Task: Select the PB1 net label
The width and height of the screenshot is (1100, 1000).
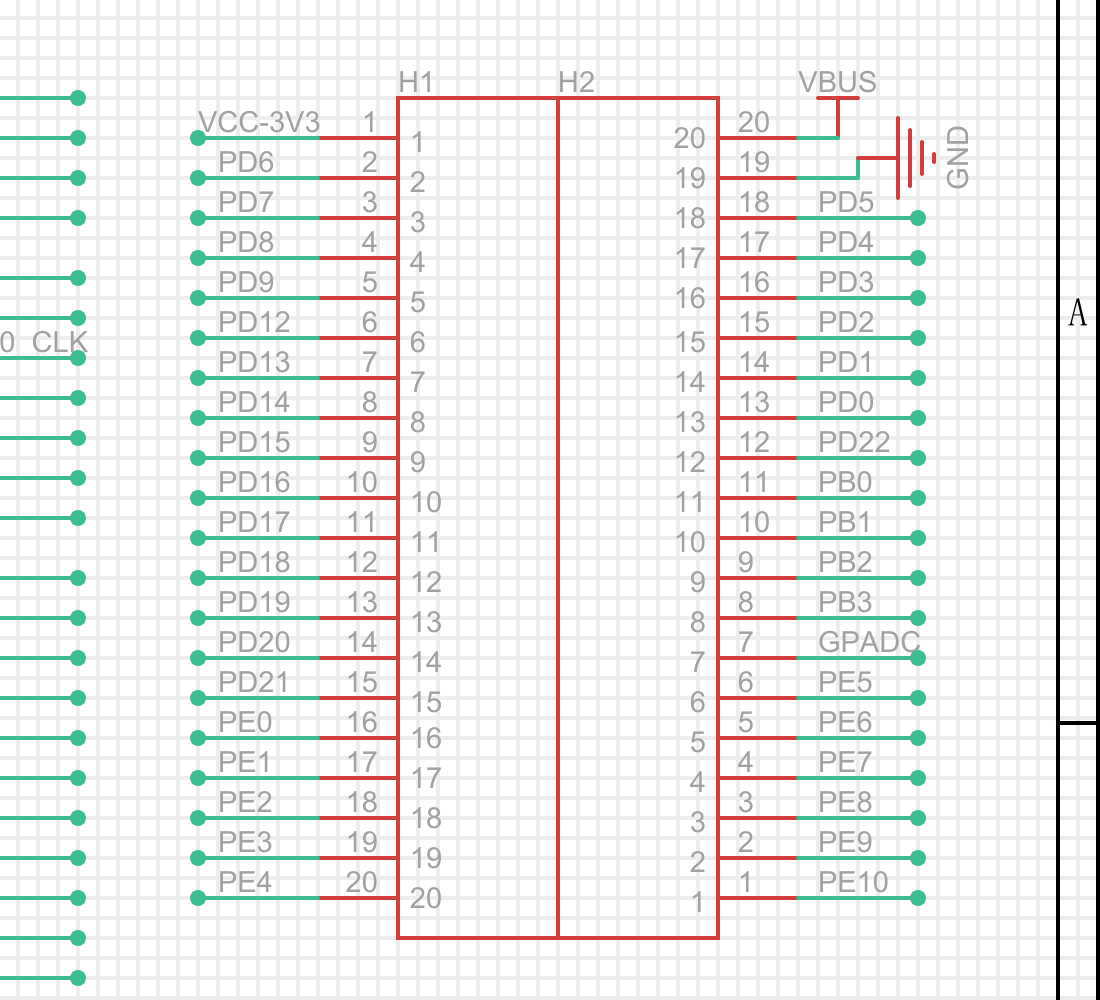Action: (845, 522)
